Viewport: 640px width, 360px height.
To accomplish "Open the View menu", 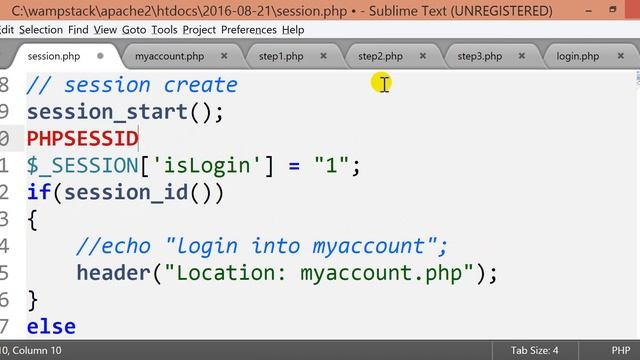I will 105,30.
